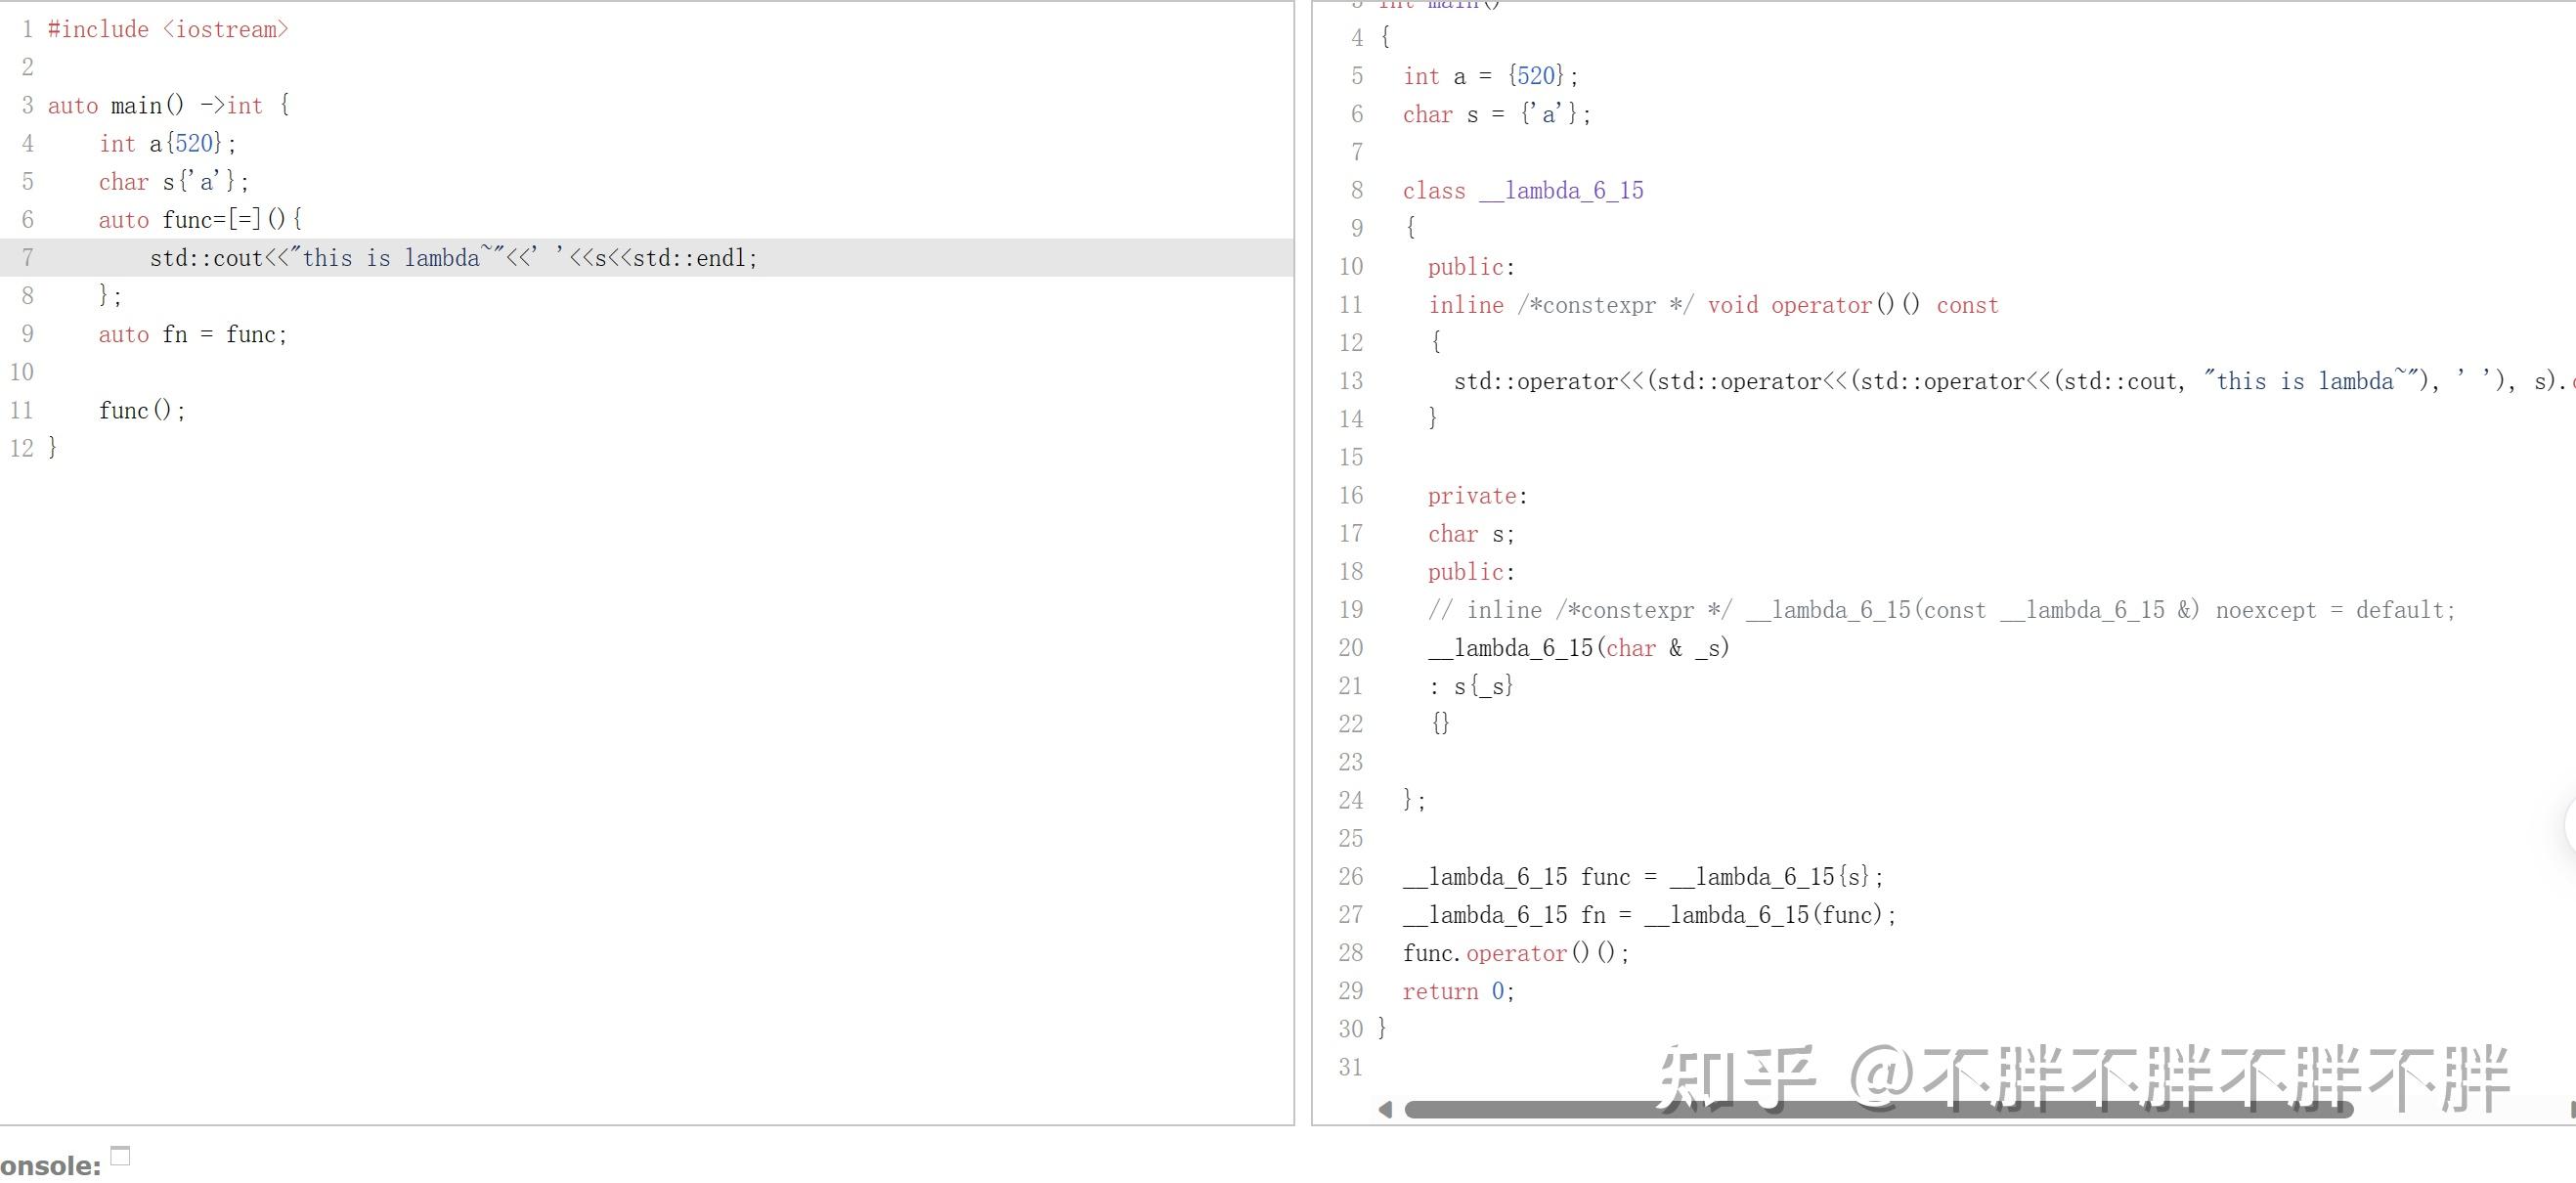Image resolution: width=2576 pixels, height=1183 pixels.
Task: Click 'return 0;' in the output pane
Action: click(1457, 991)
